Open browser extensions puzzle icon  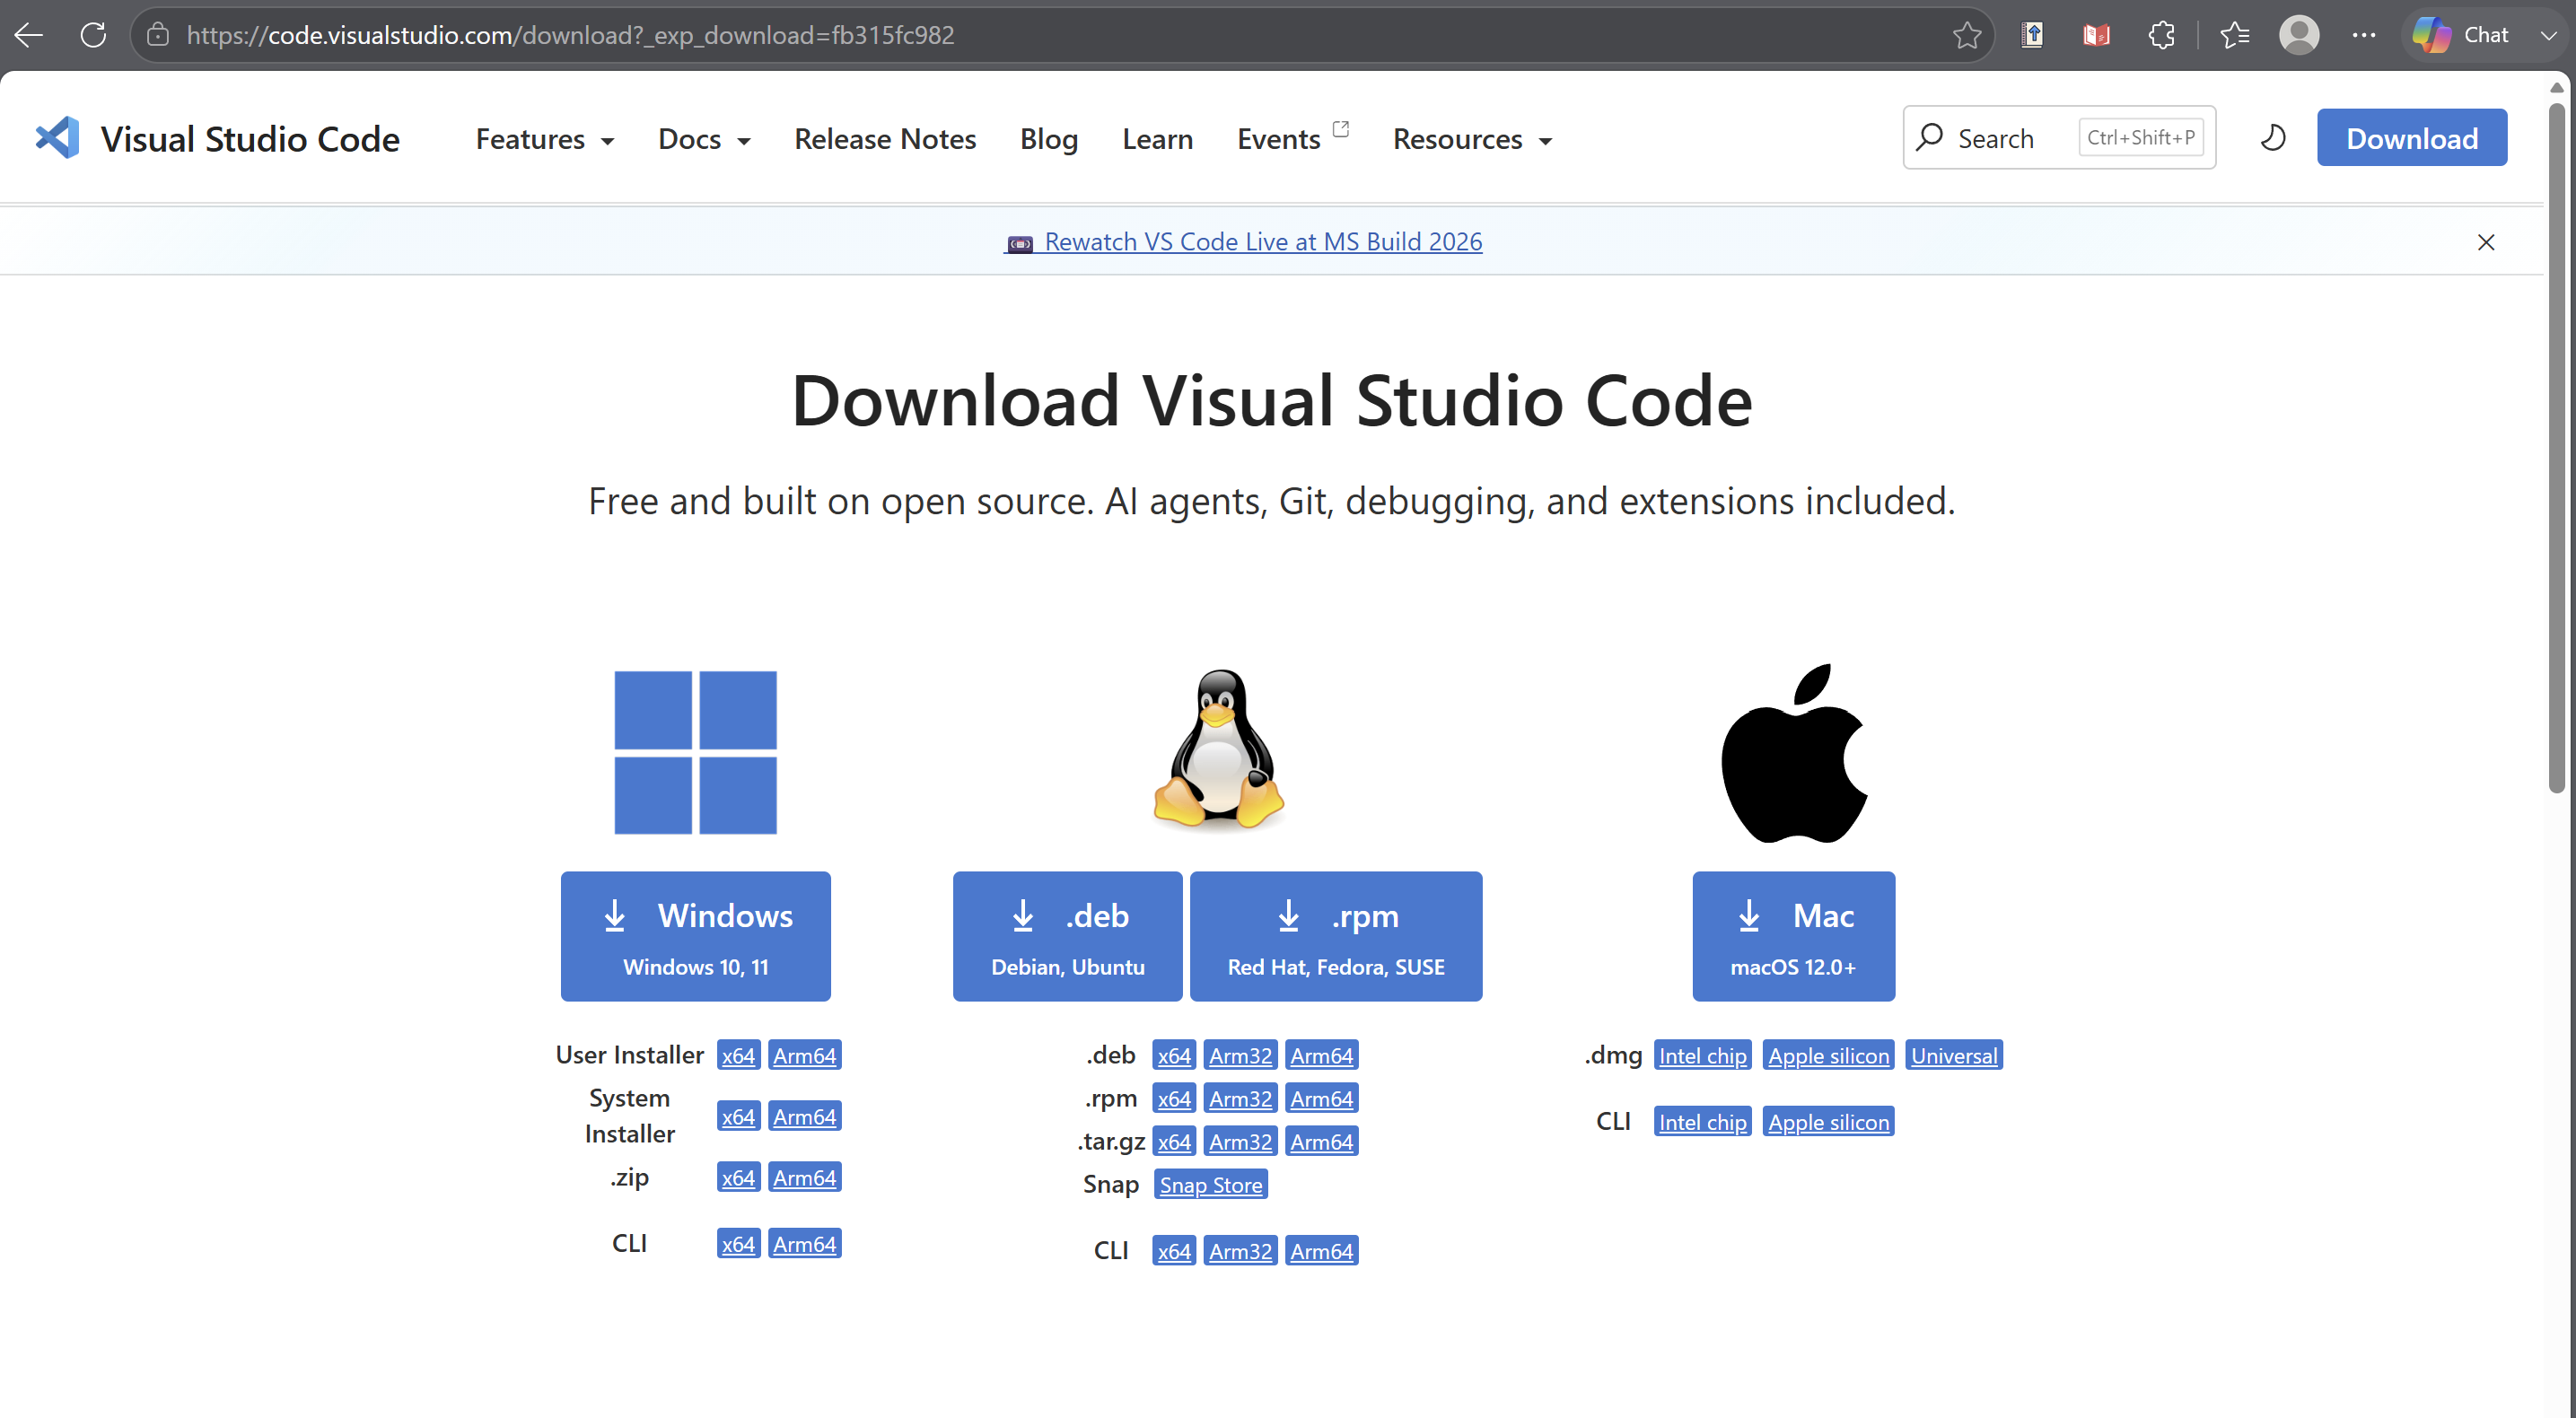point(2161,35)
